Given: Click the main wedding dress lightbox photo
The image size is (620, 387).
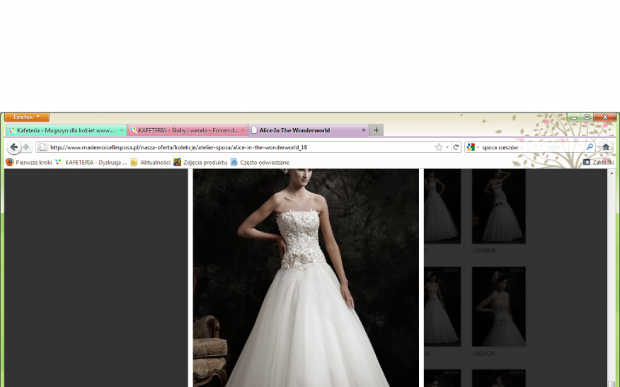Looking at the screenshot, I should point(306,278).
